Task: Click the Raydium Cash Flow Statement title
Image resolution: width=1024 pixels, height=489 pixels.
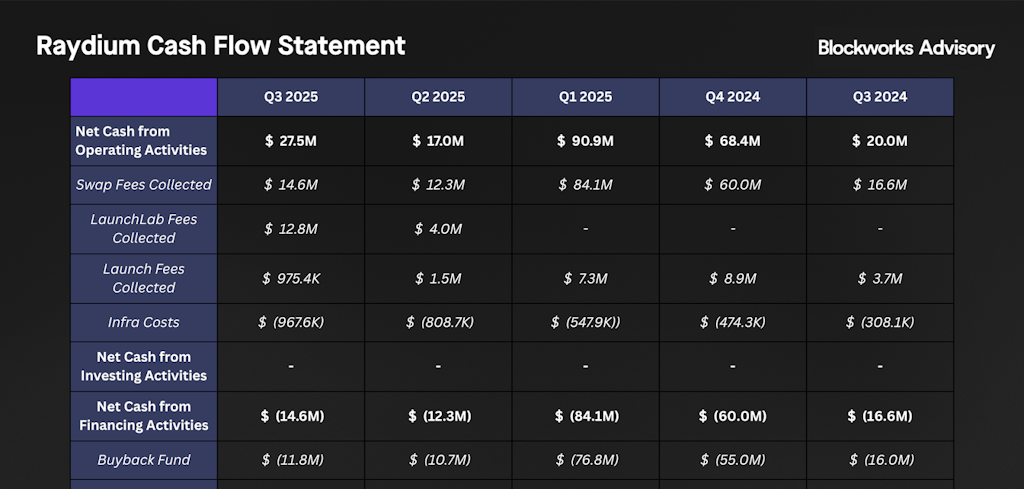Action: [221, 46]
